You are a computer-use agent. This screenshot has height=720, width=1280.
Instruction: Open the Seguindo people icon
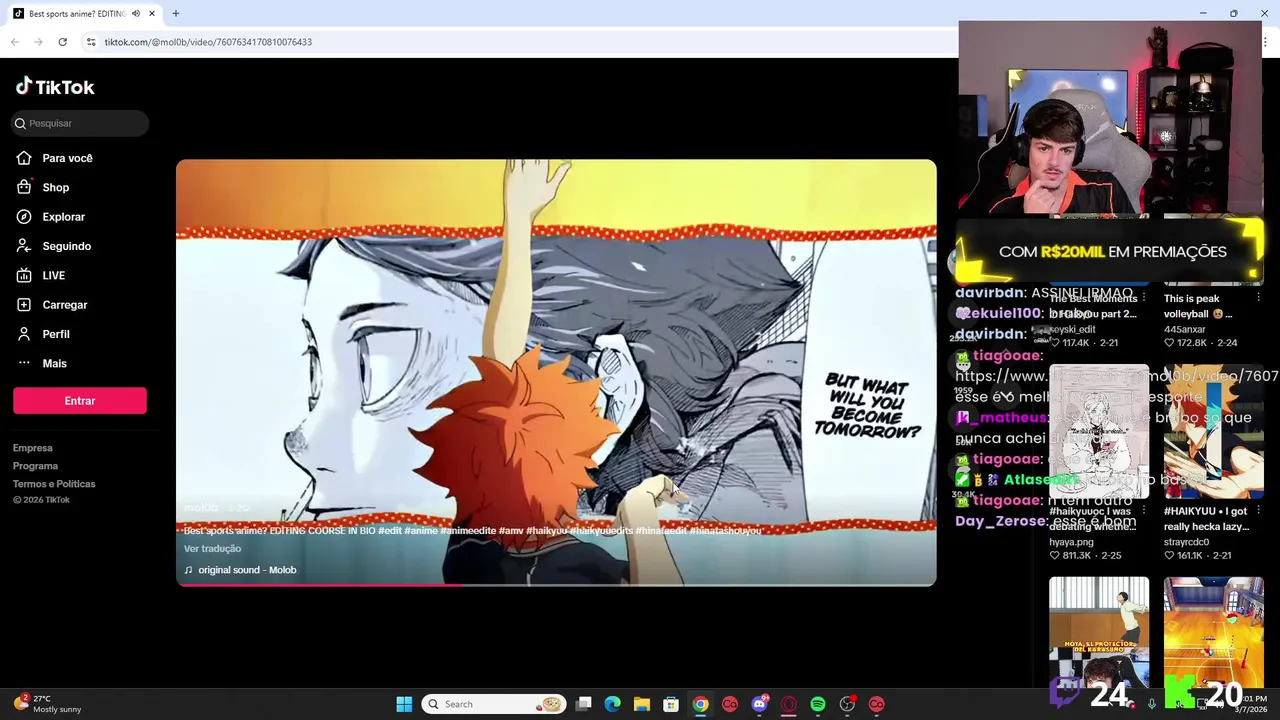(x=24, y=246)
